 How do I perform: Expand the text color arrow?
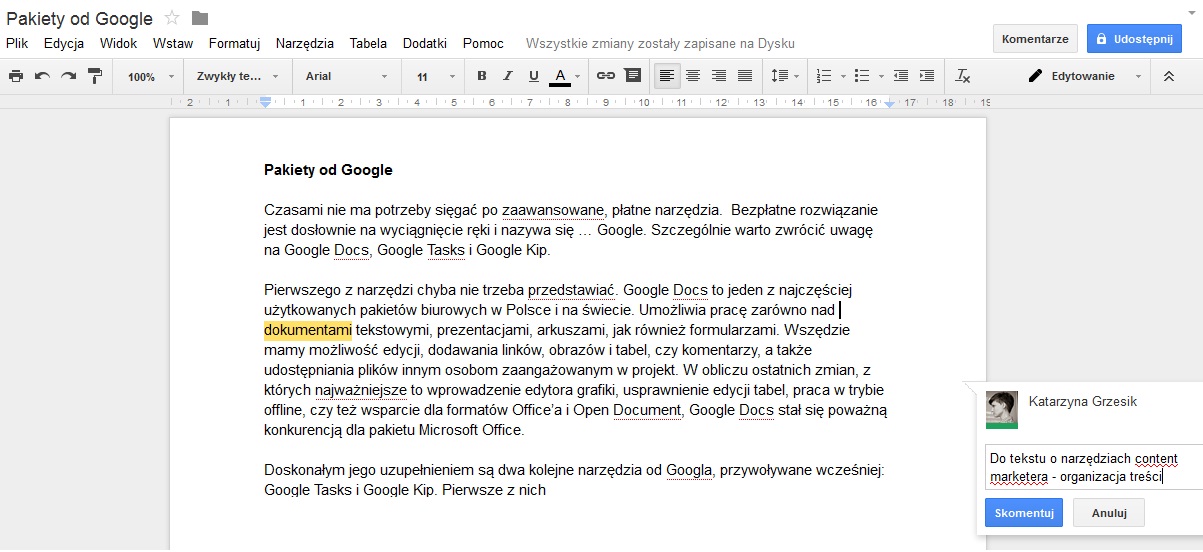(578, 77)
